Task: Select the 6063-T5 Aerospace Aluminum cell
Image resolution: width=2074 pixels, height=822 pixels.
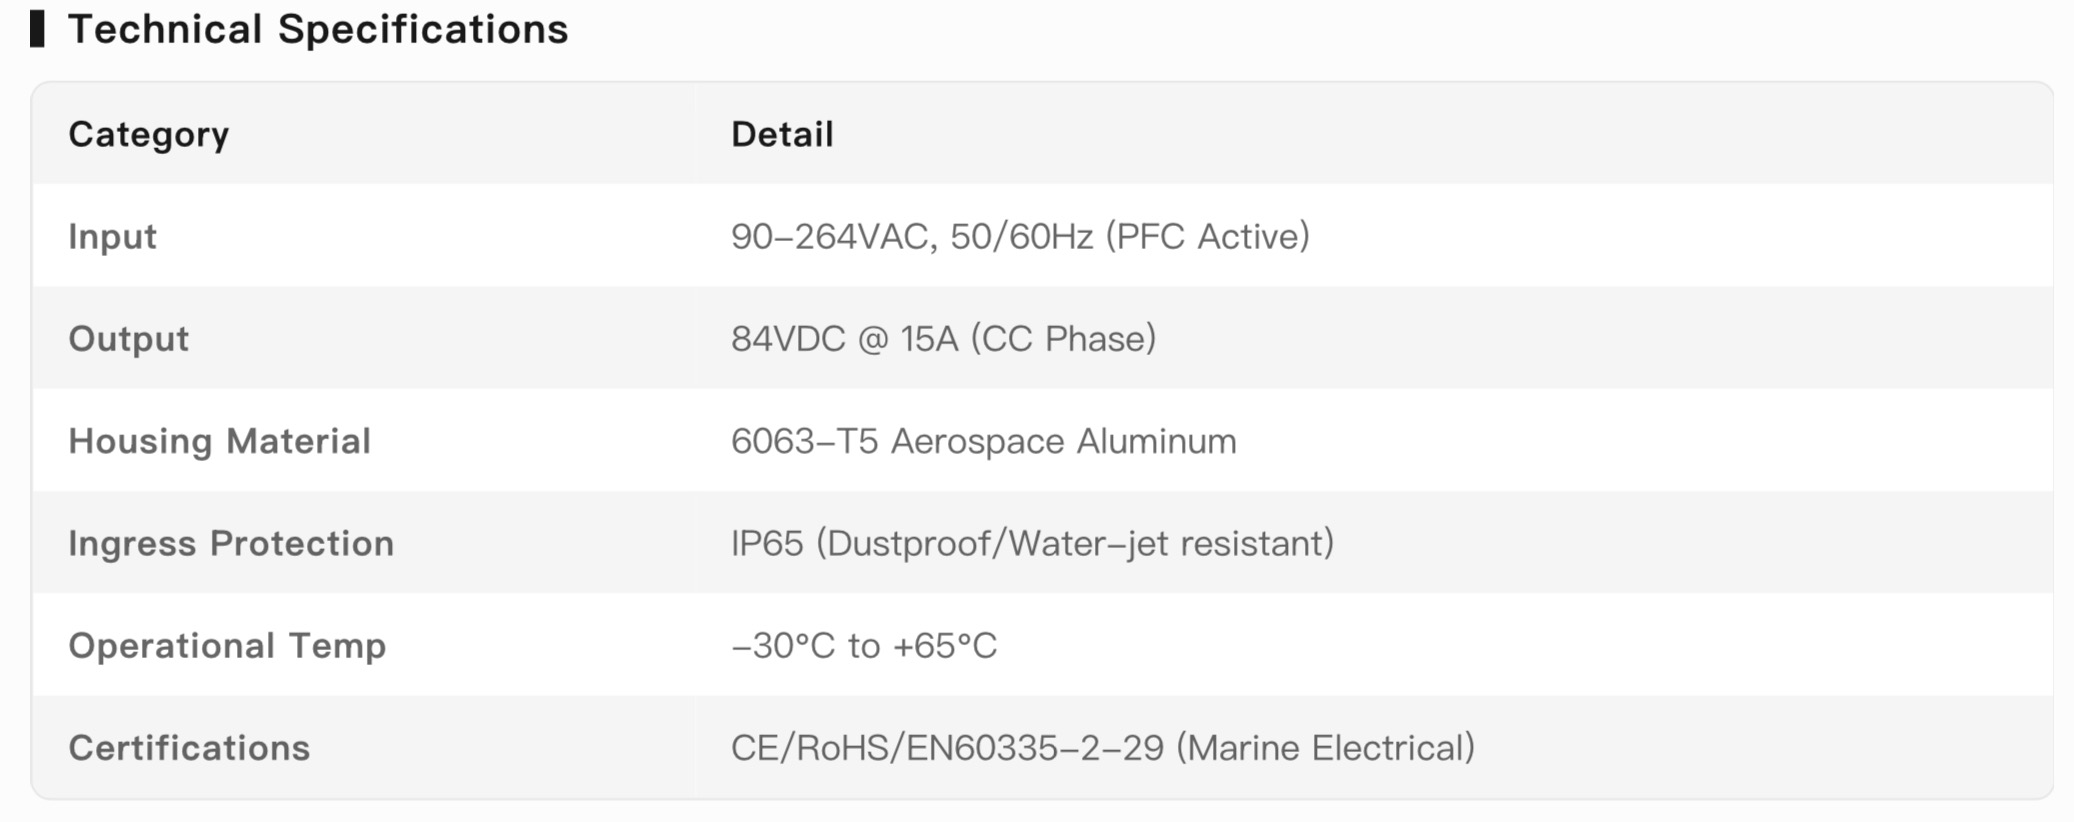Action: (x=983, y=441)
